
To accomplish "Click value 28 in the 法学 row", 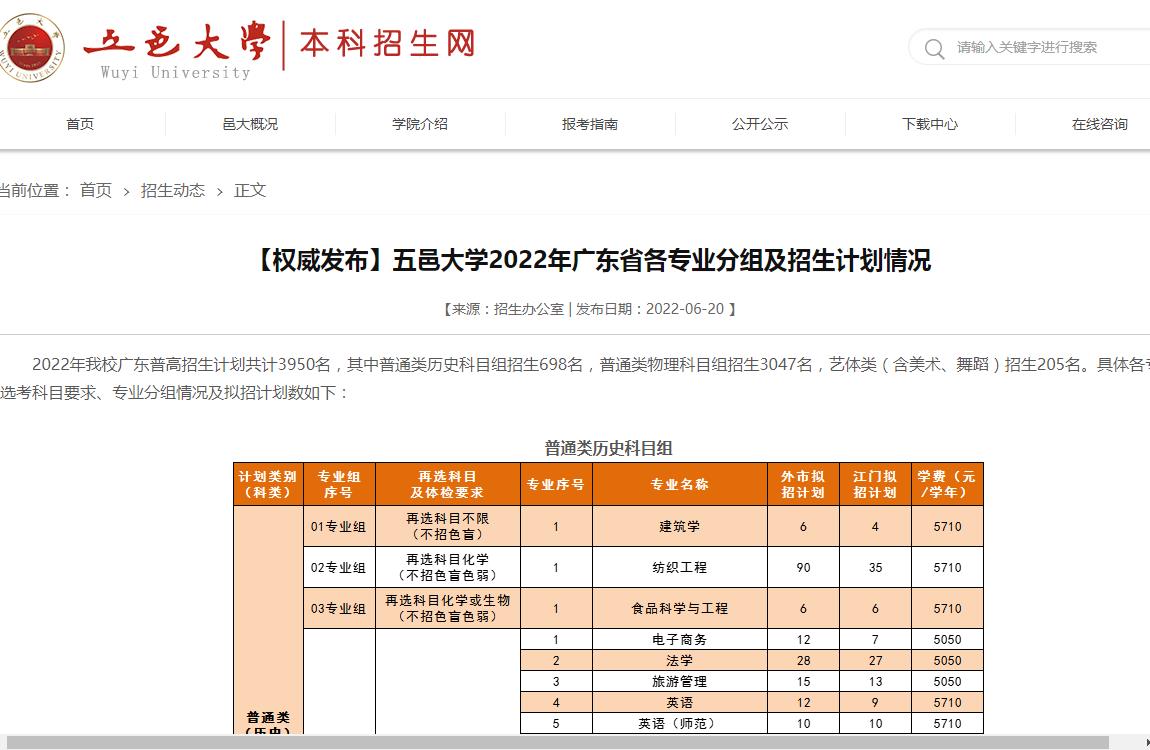I will point(803,661).
